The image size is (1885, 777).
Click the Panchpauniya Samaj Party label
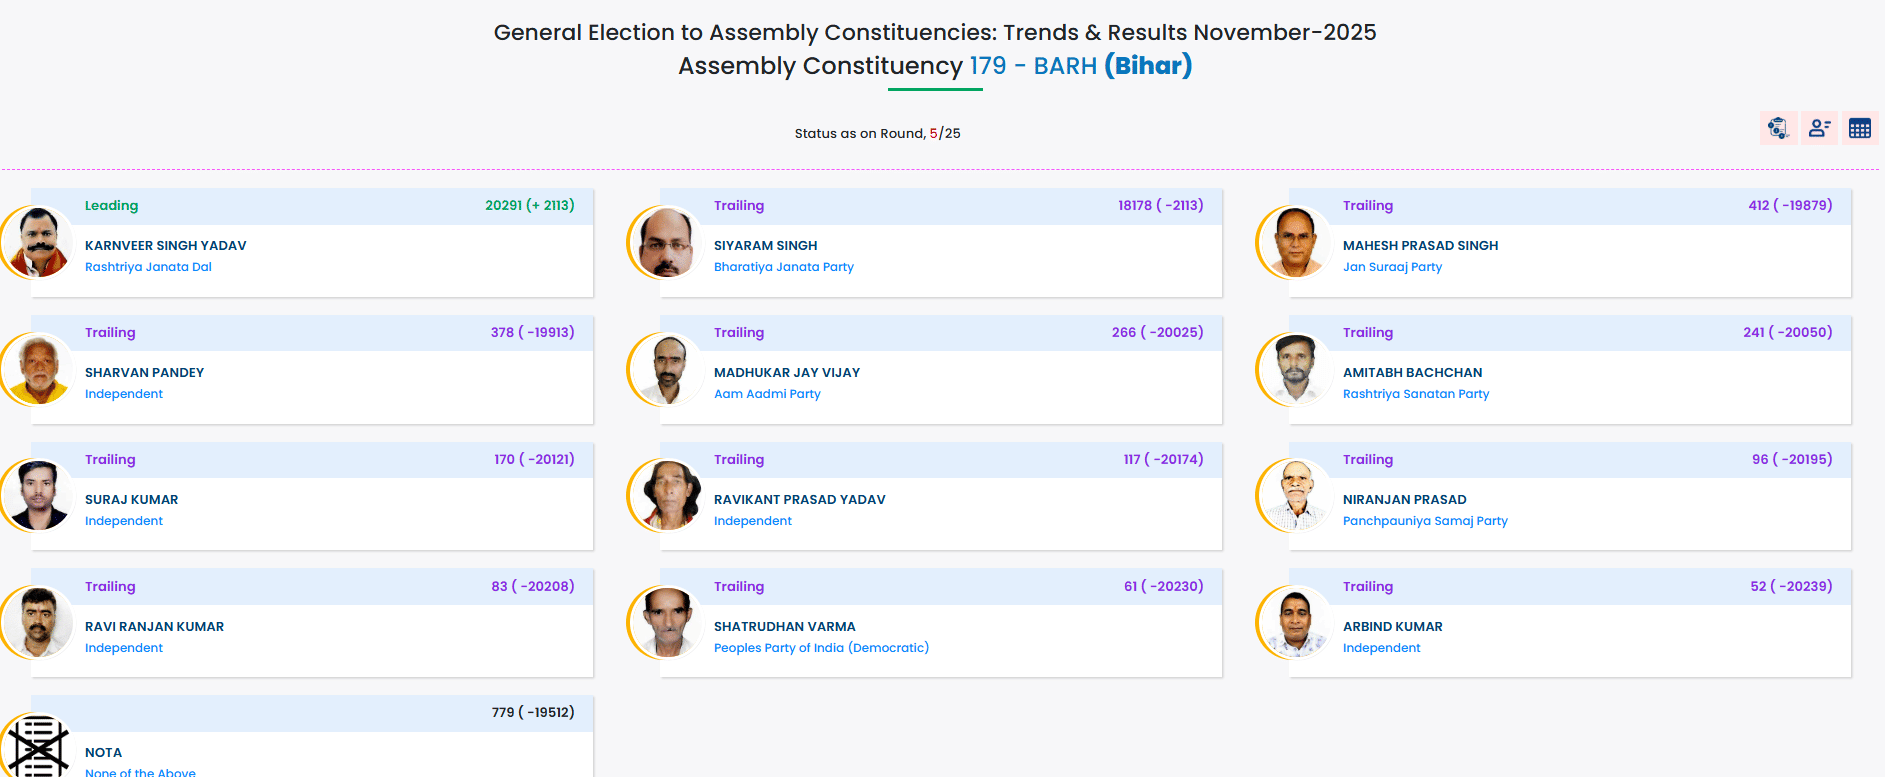point(1425,521)
